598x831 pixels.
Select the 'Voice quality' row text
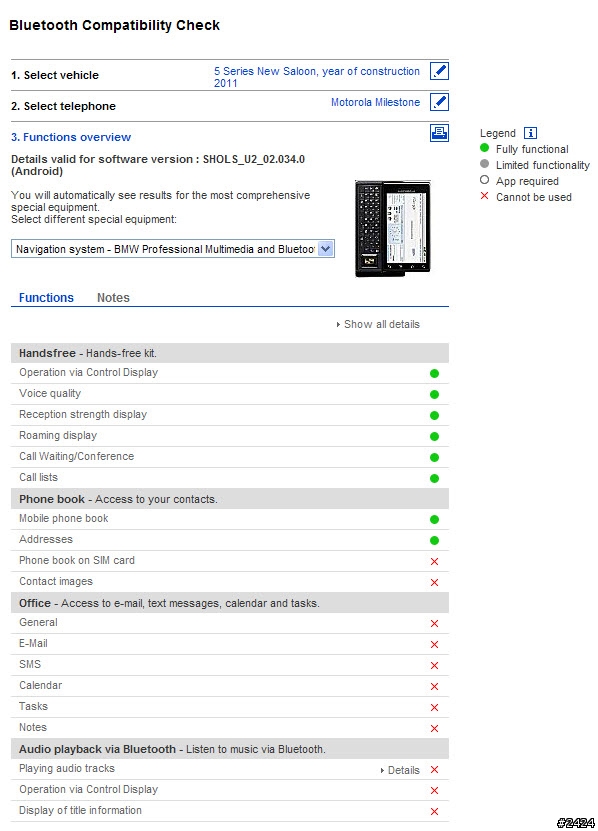50,393
